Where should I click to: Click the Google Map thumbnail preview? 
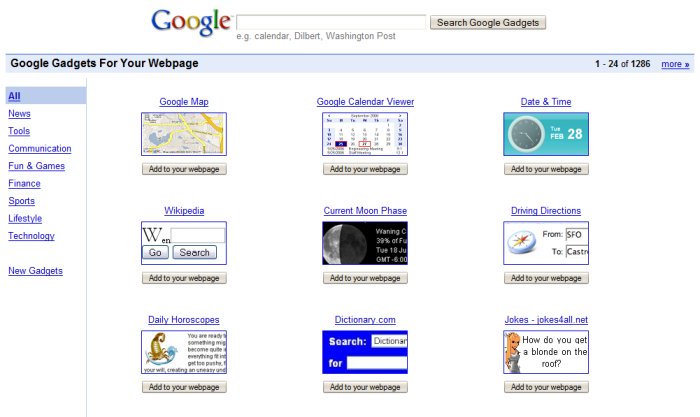point(184,134)
